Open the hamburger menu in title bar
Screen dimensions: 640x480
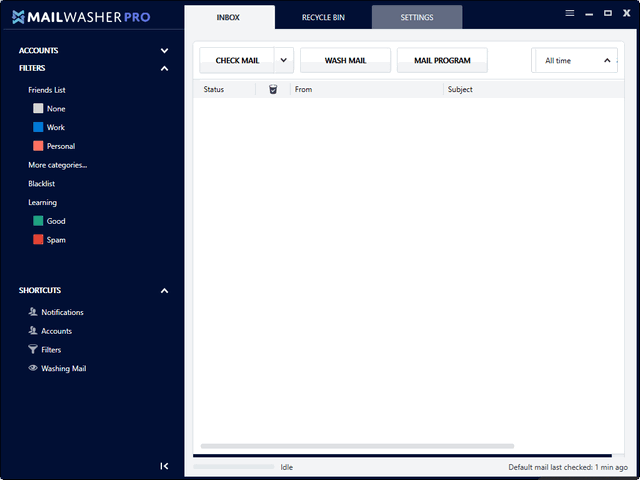pos(570,13)
